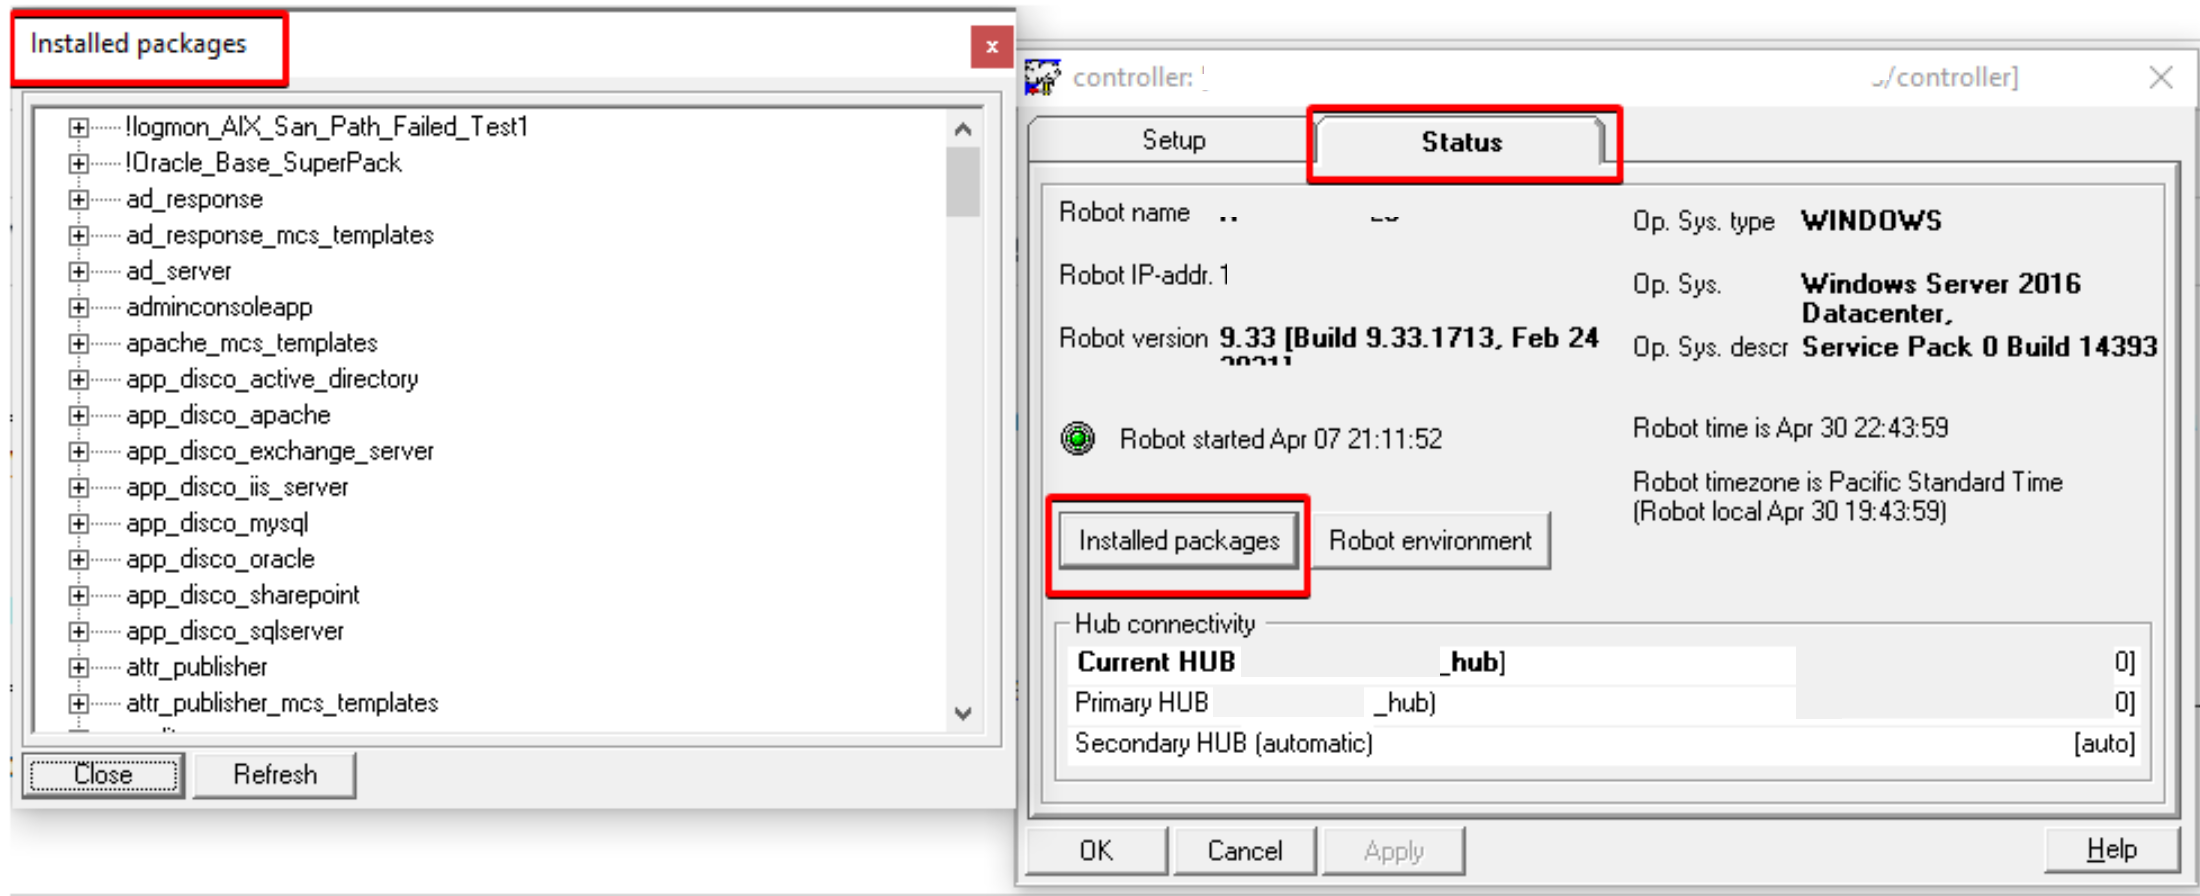The height and width of the screenshot is (896, 2200).
Task: Select the !Oracle_Base_SuperPack item
Action: point(263,163)
